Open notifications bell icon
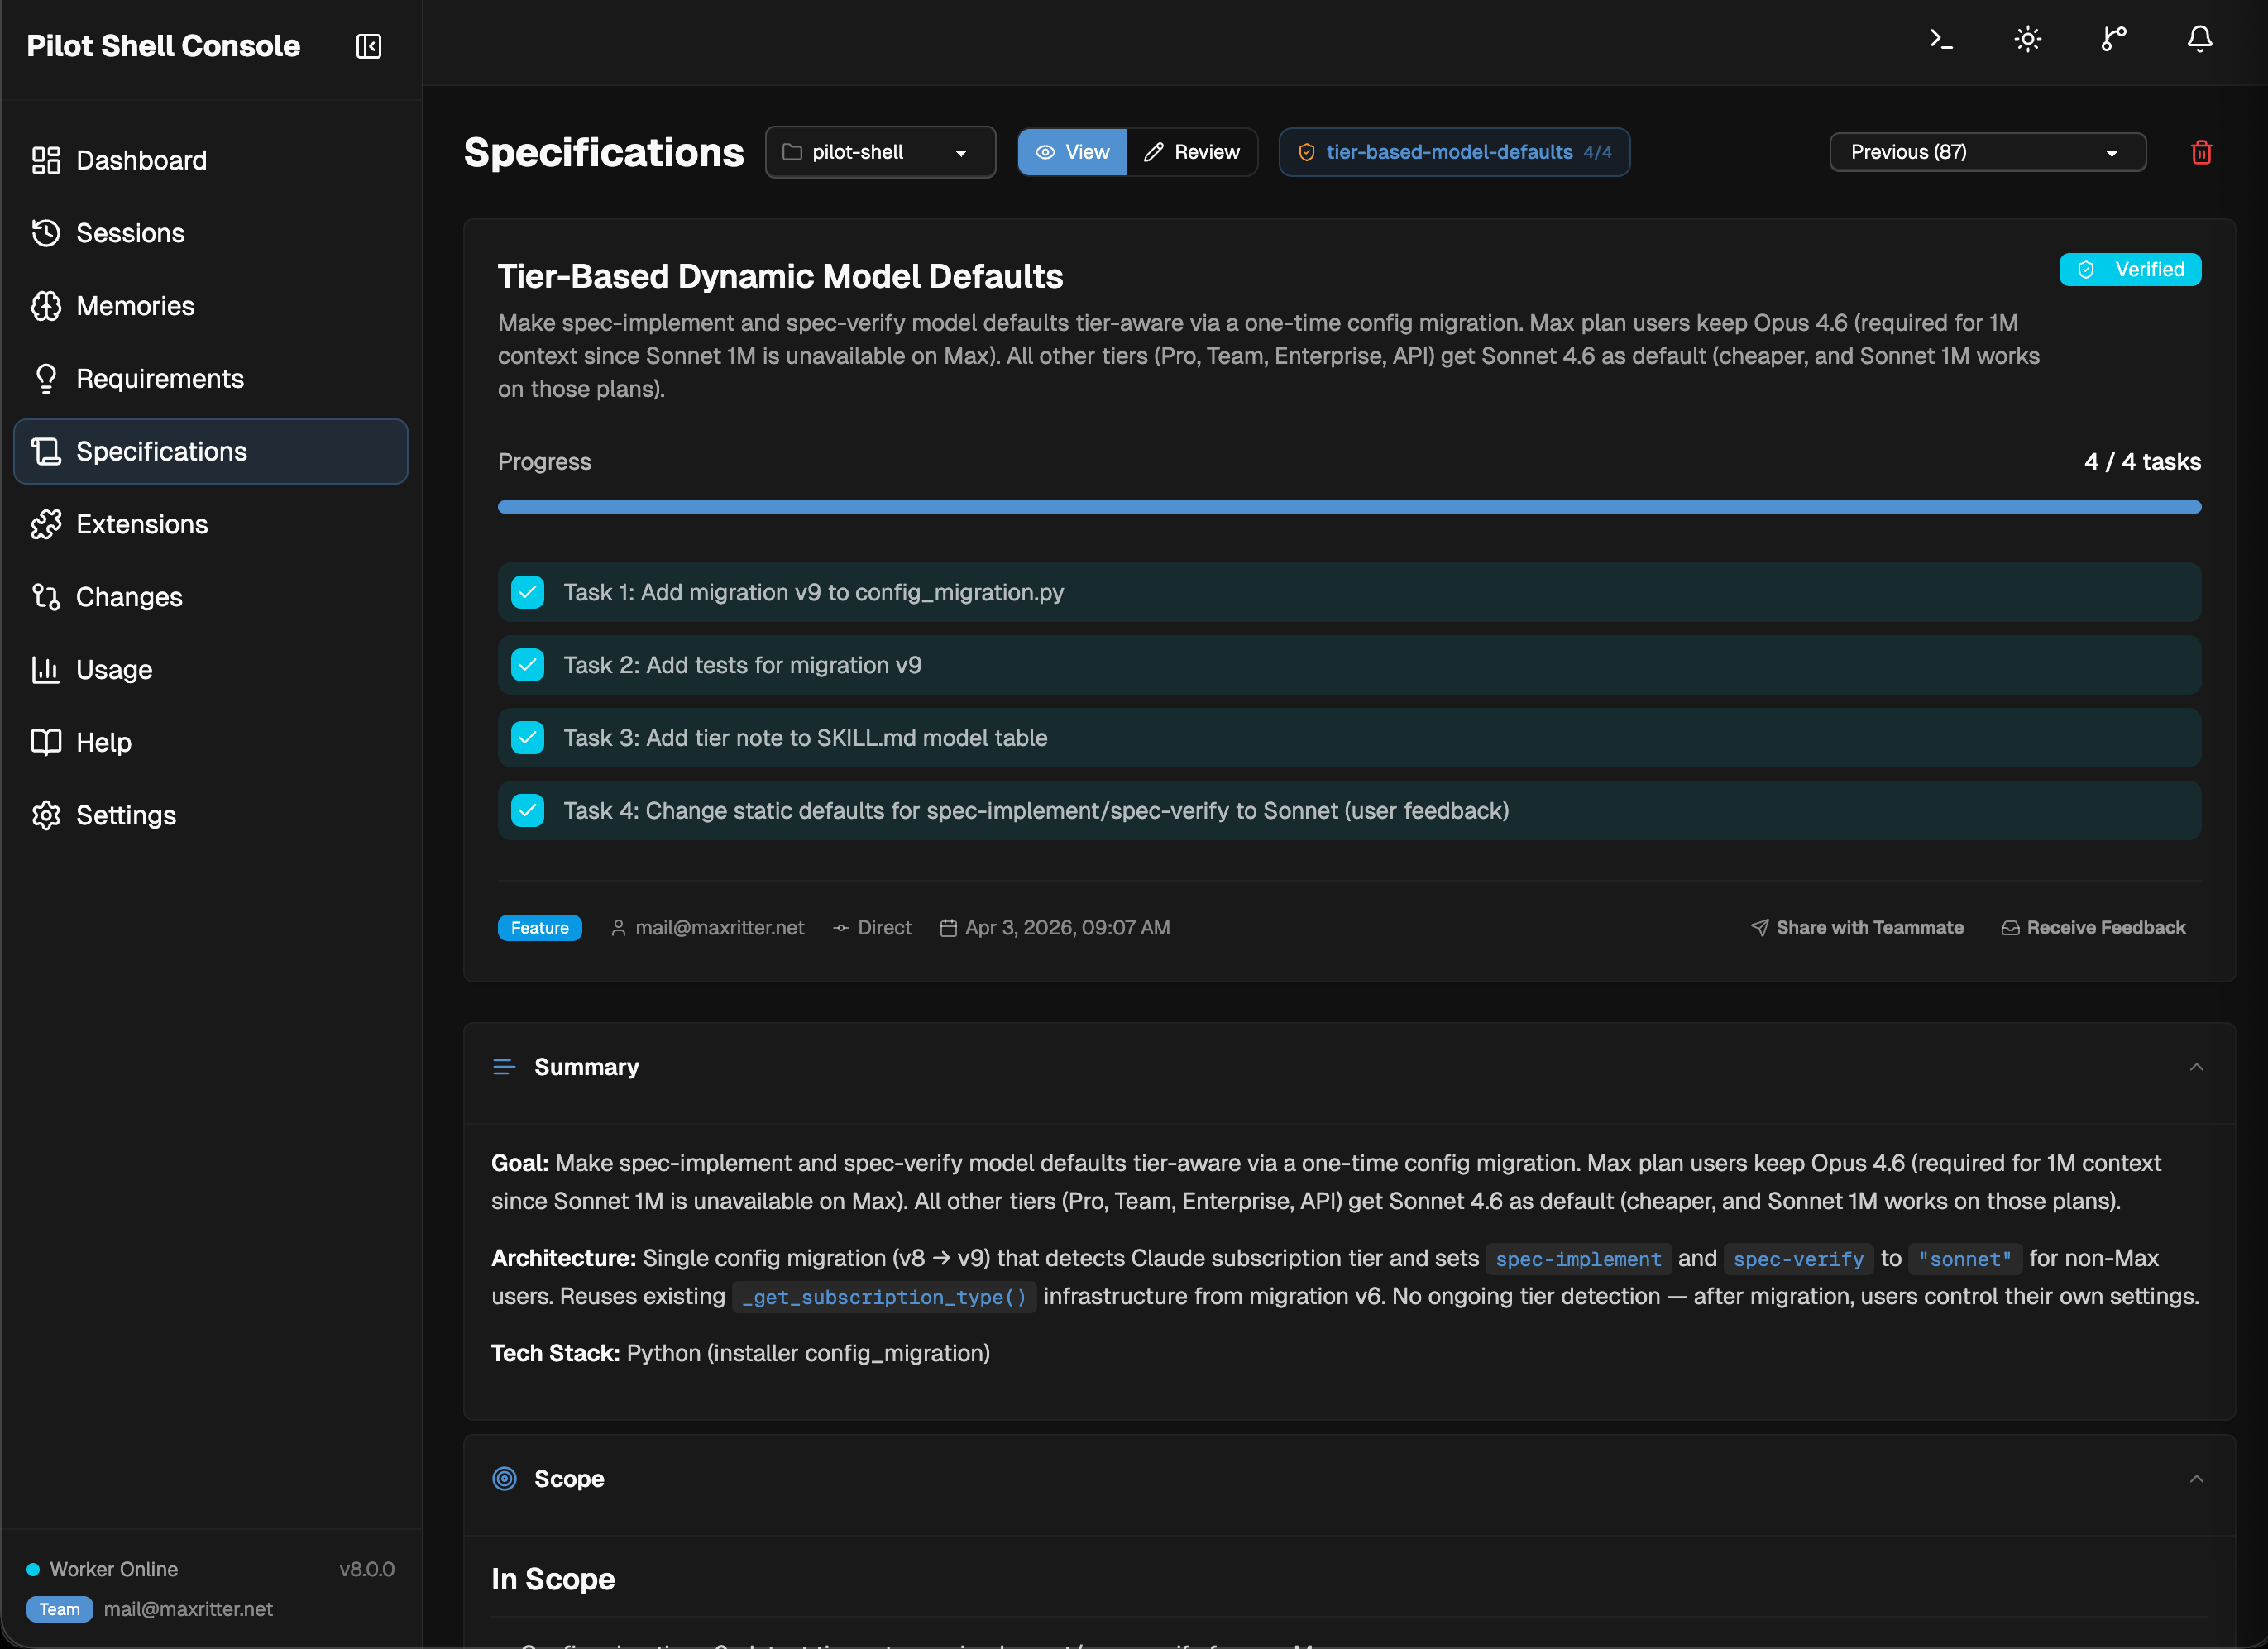This screenshot has width=2268, height=1649. (2199, 40)
